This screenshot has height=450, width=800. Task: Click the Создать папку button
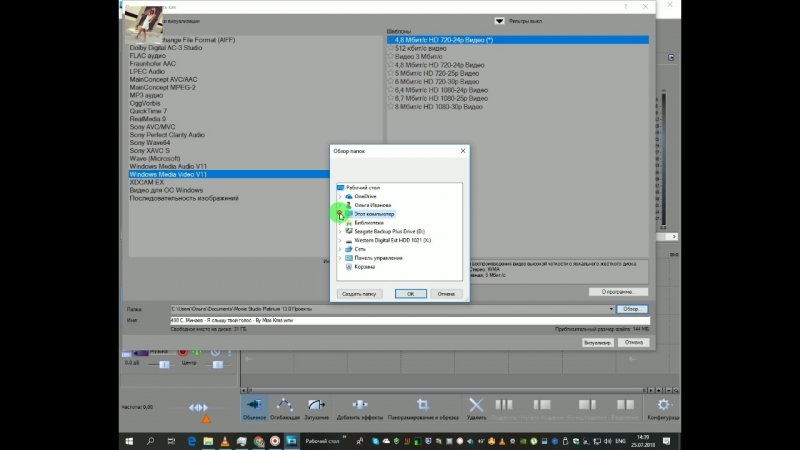358,294
